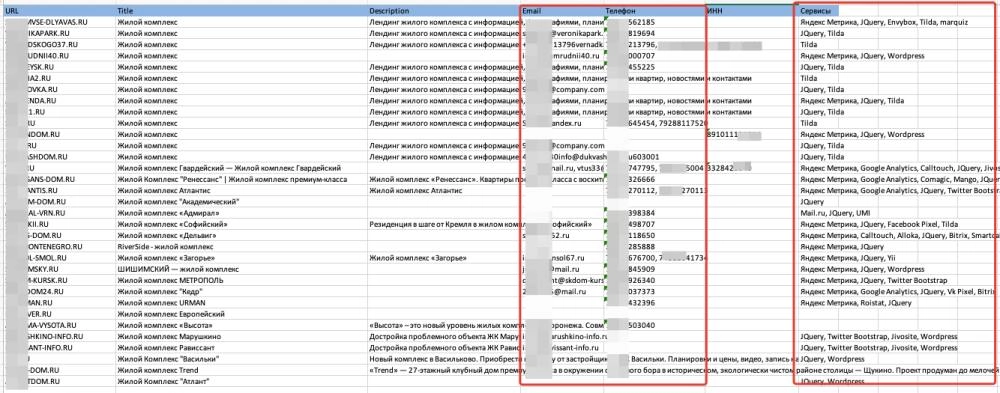Click services cell in the Марушкино row
Screen dimensions: 1000x393
point(878,336)
